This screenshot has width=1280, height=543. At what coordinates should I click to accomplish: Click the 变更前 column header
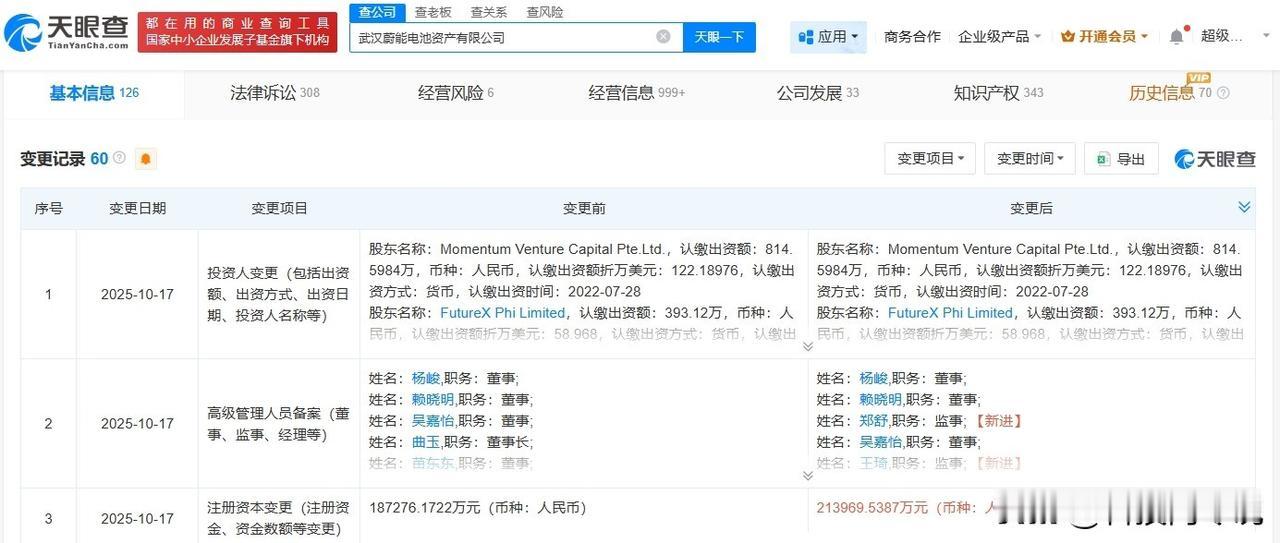click(x=584, y=208)
